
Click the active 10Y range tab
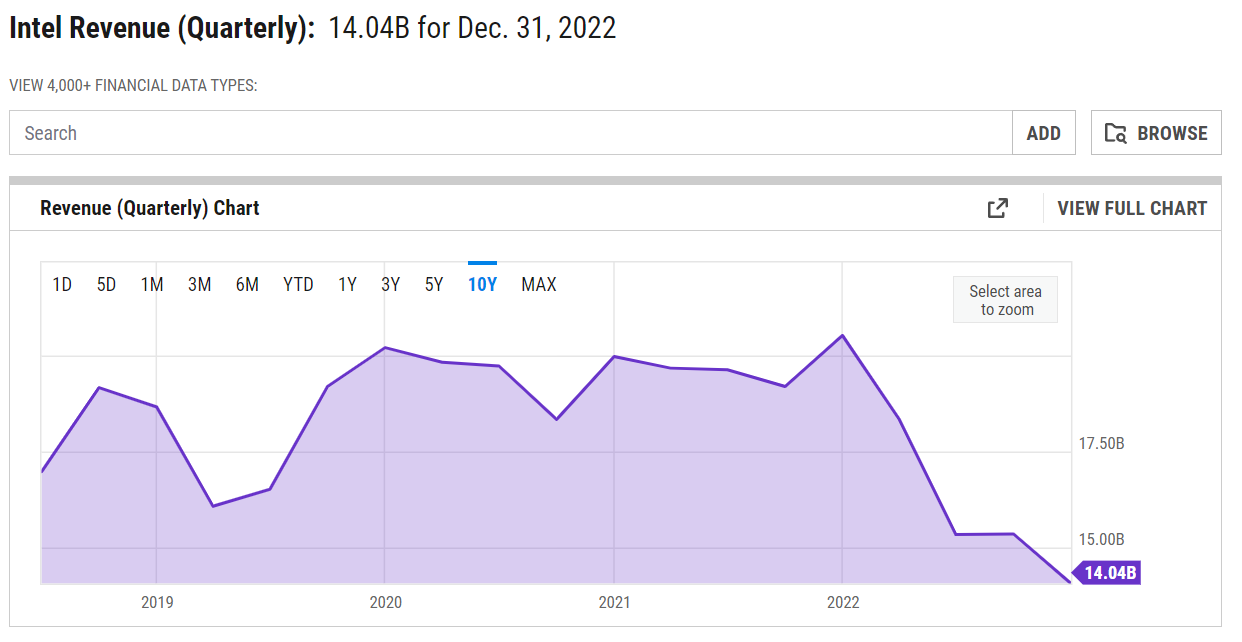coord(482,285)
